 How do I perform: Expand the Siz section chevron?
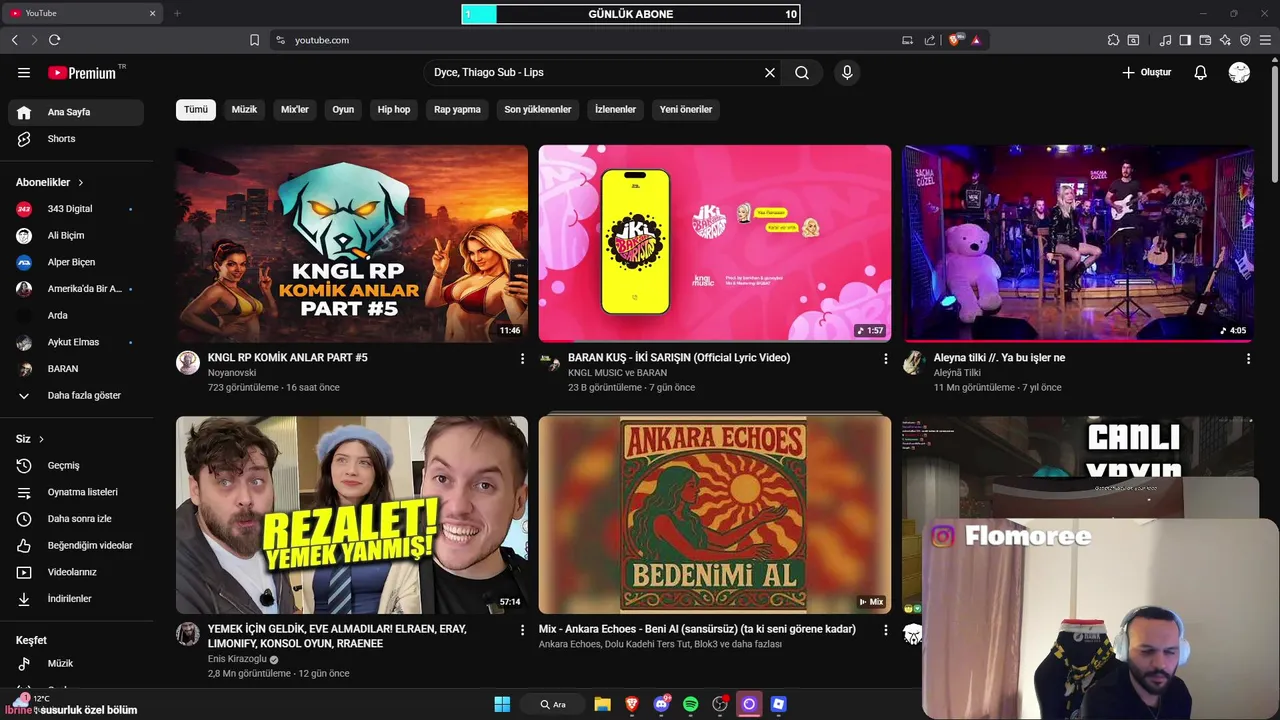tap(41, 439)
